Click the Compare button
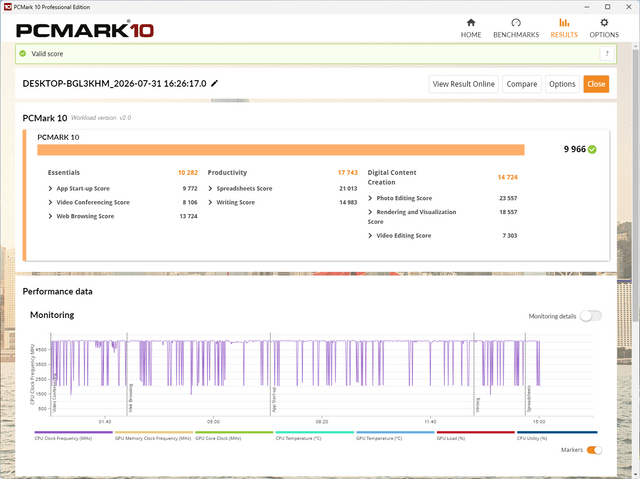This screenshot has height=479, width=640. 522,84
